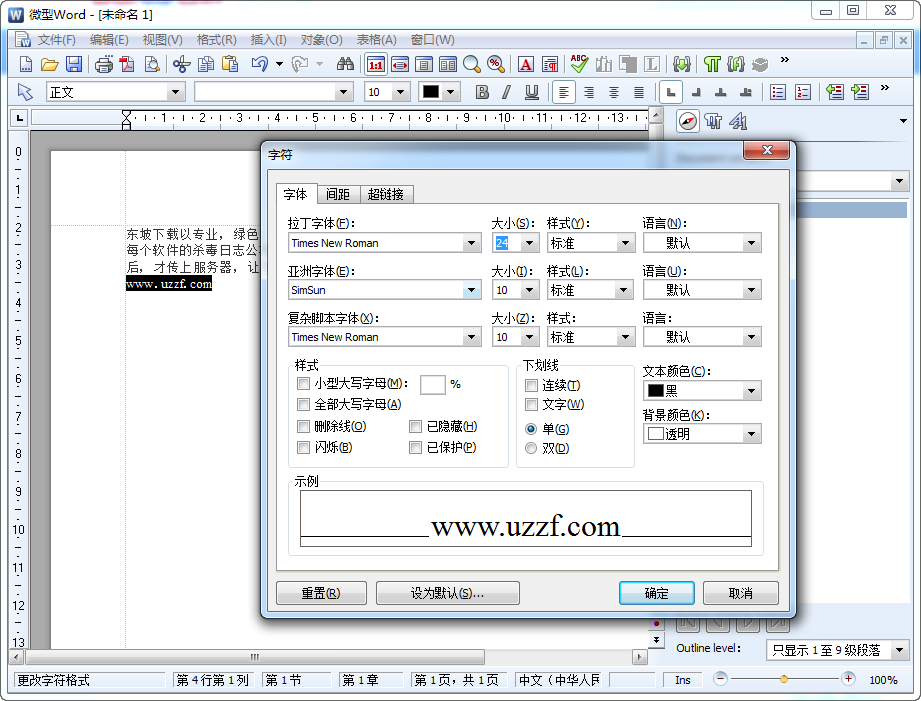
Task: Open the toolbar font size 10 dropdown
Action: pos(400,92)
